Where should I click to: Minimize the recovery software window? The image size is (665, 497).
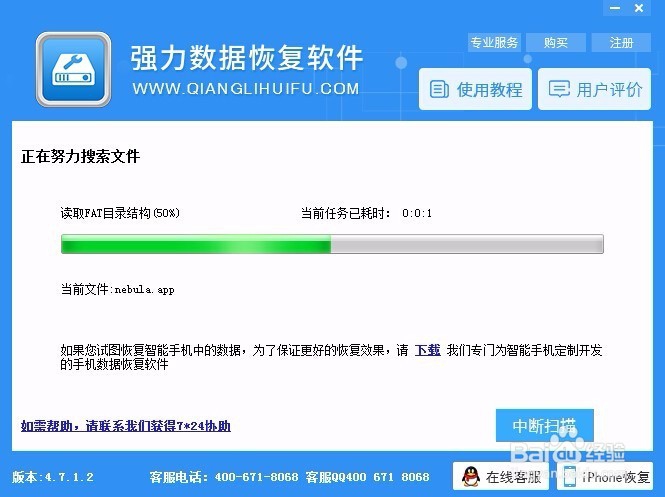click(615, 8)
